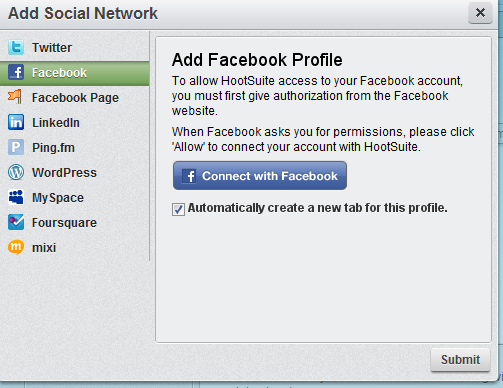Screen dimensions: 503x388
Task: Select Facebook Page in network list
Action: click(x=75, y=97)
